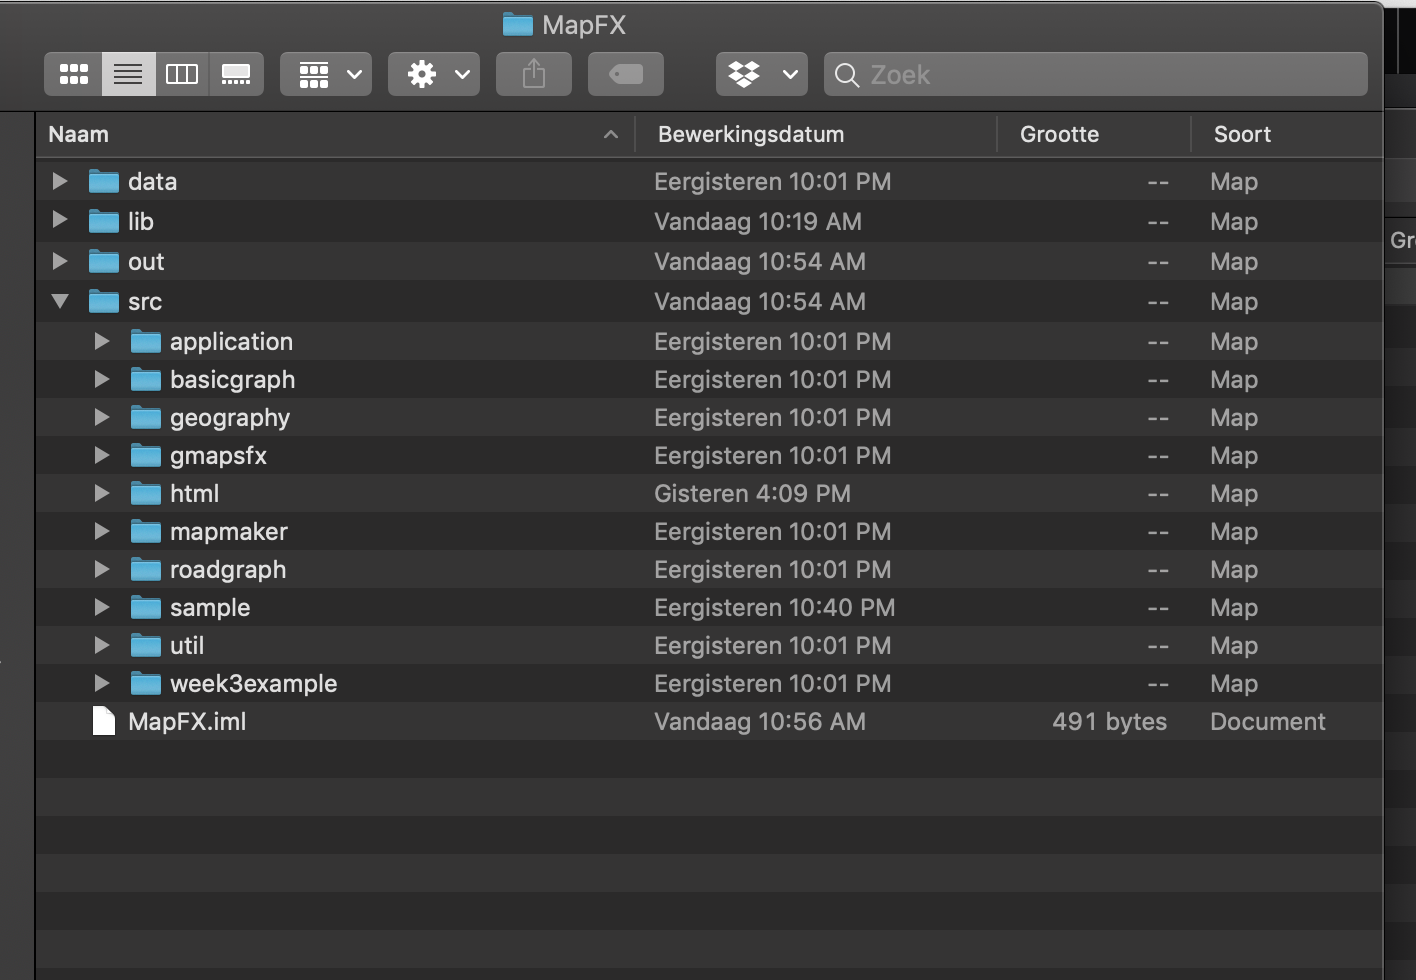Select the sample folder icon
This screenshot has height=980, width=1416.
146,607
